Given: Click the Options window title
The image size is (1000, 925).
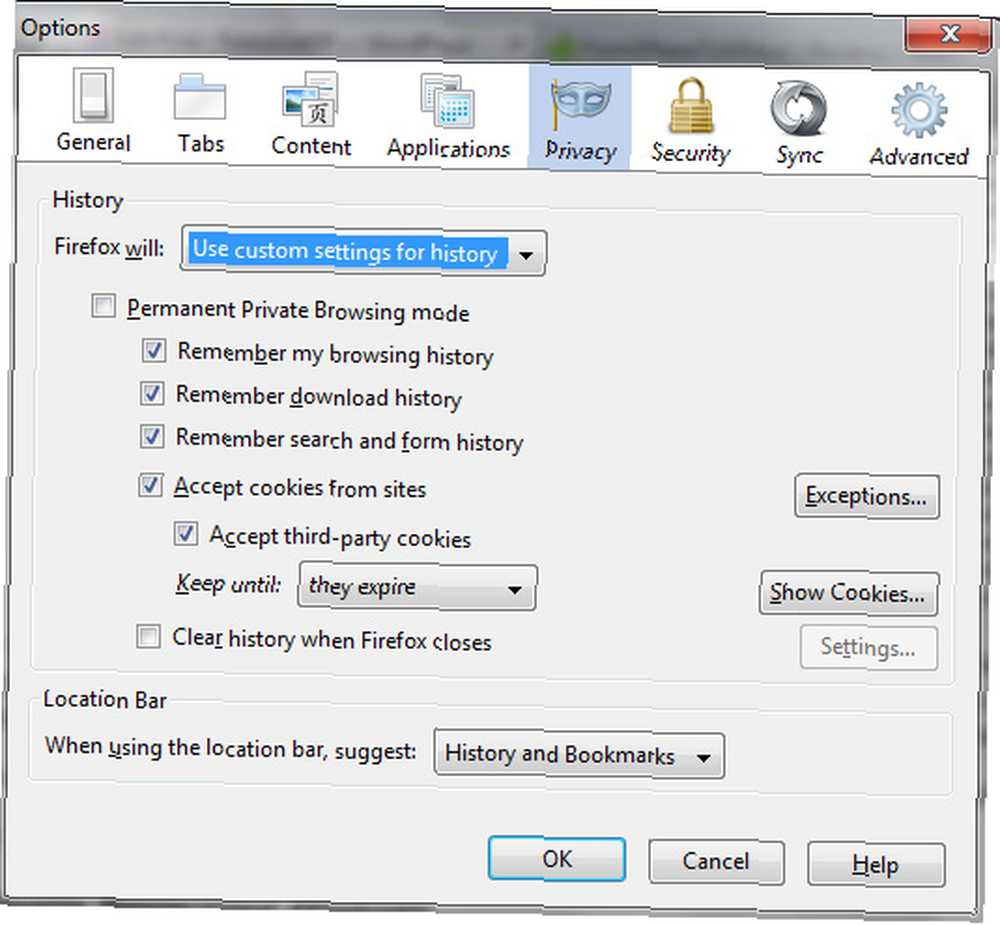Looking at the screenshot, I should tap(61, 28).
